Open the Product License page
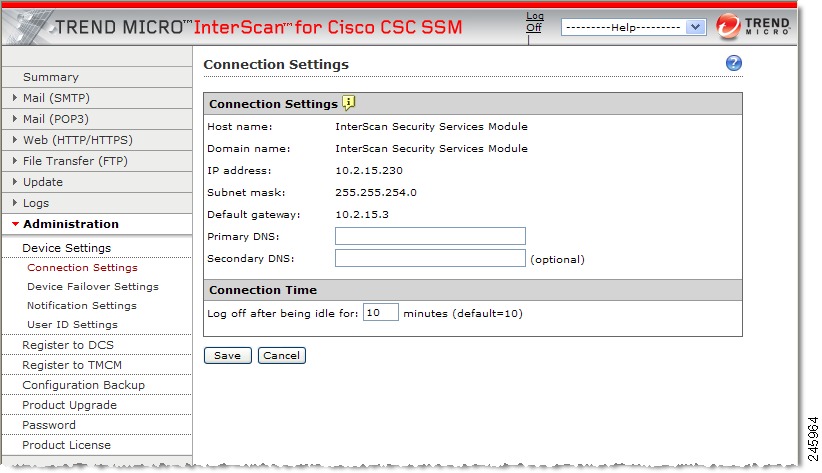 (x=67, y=445)
